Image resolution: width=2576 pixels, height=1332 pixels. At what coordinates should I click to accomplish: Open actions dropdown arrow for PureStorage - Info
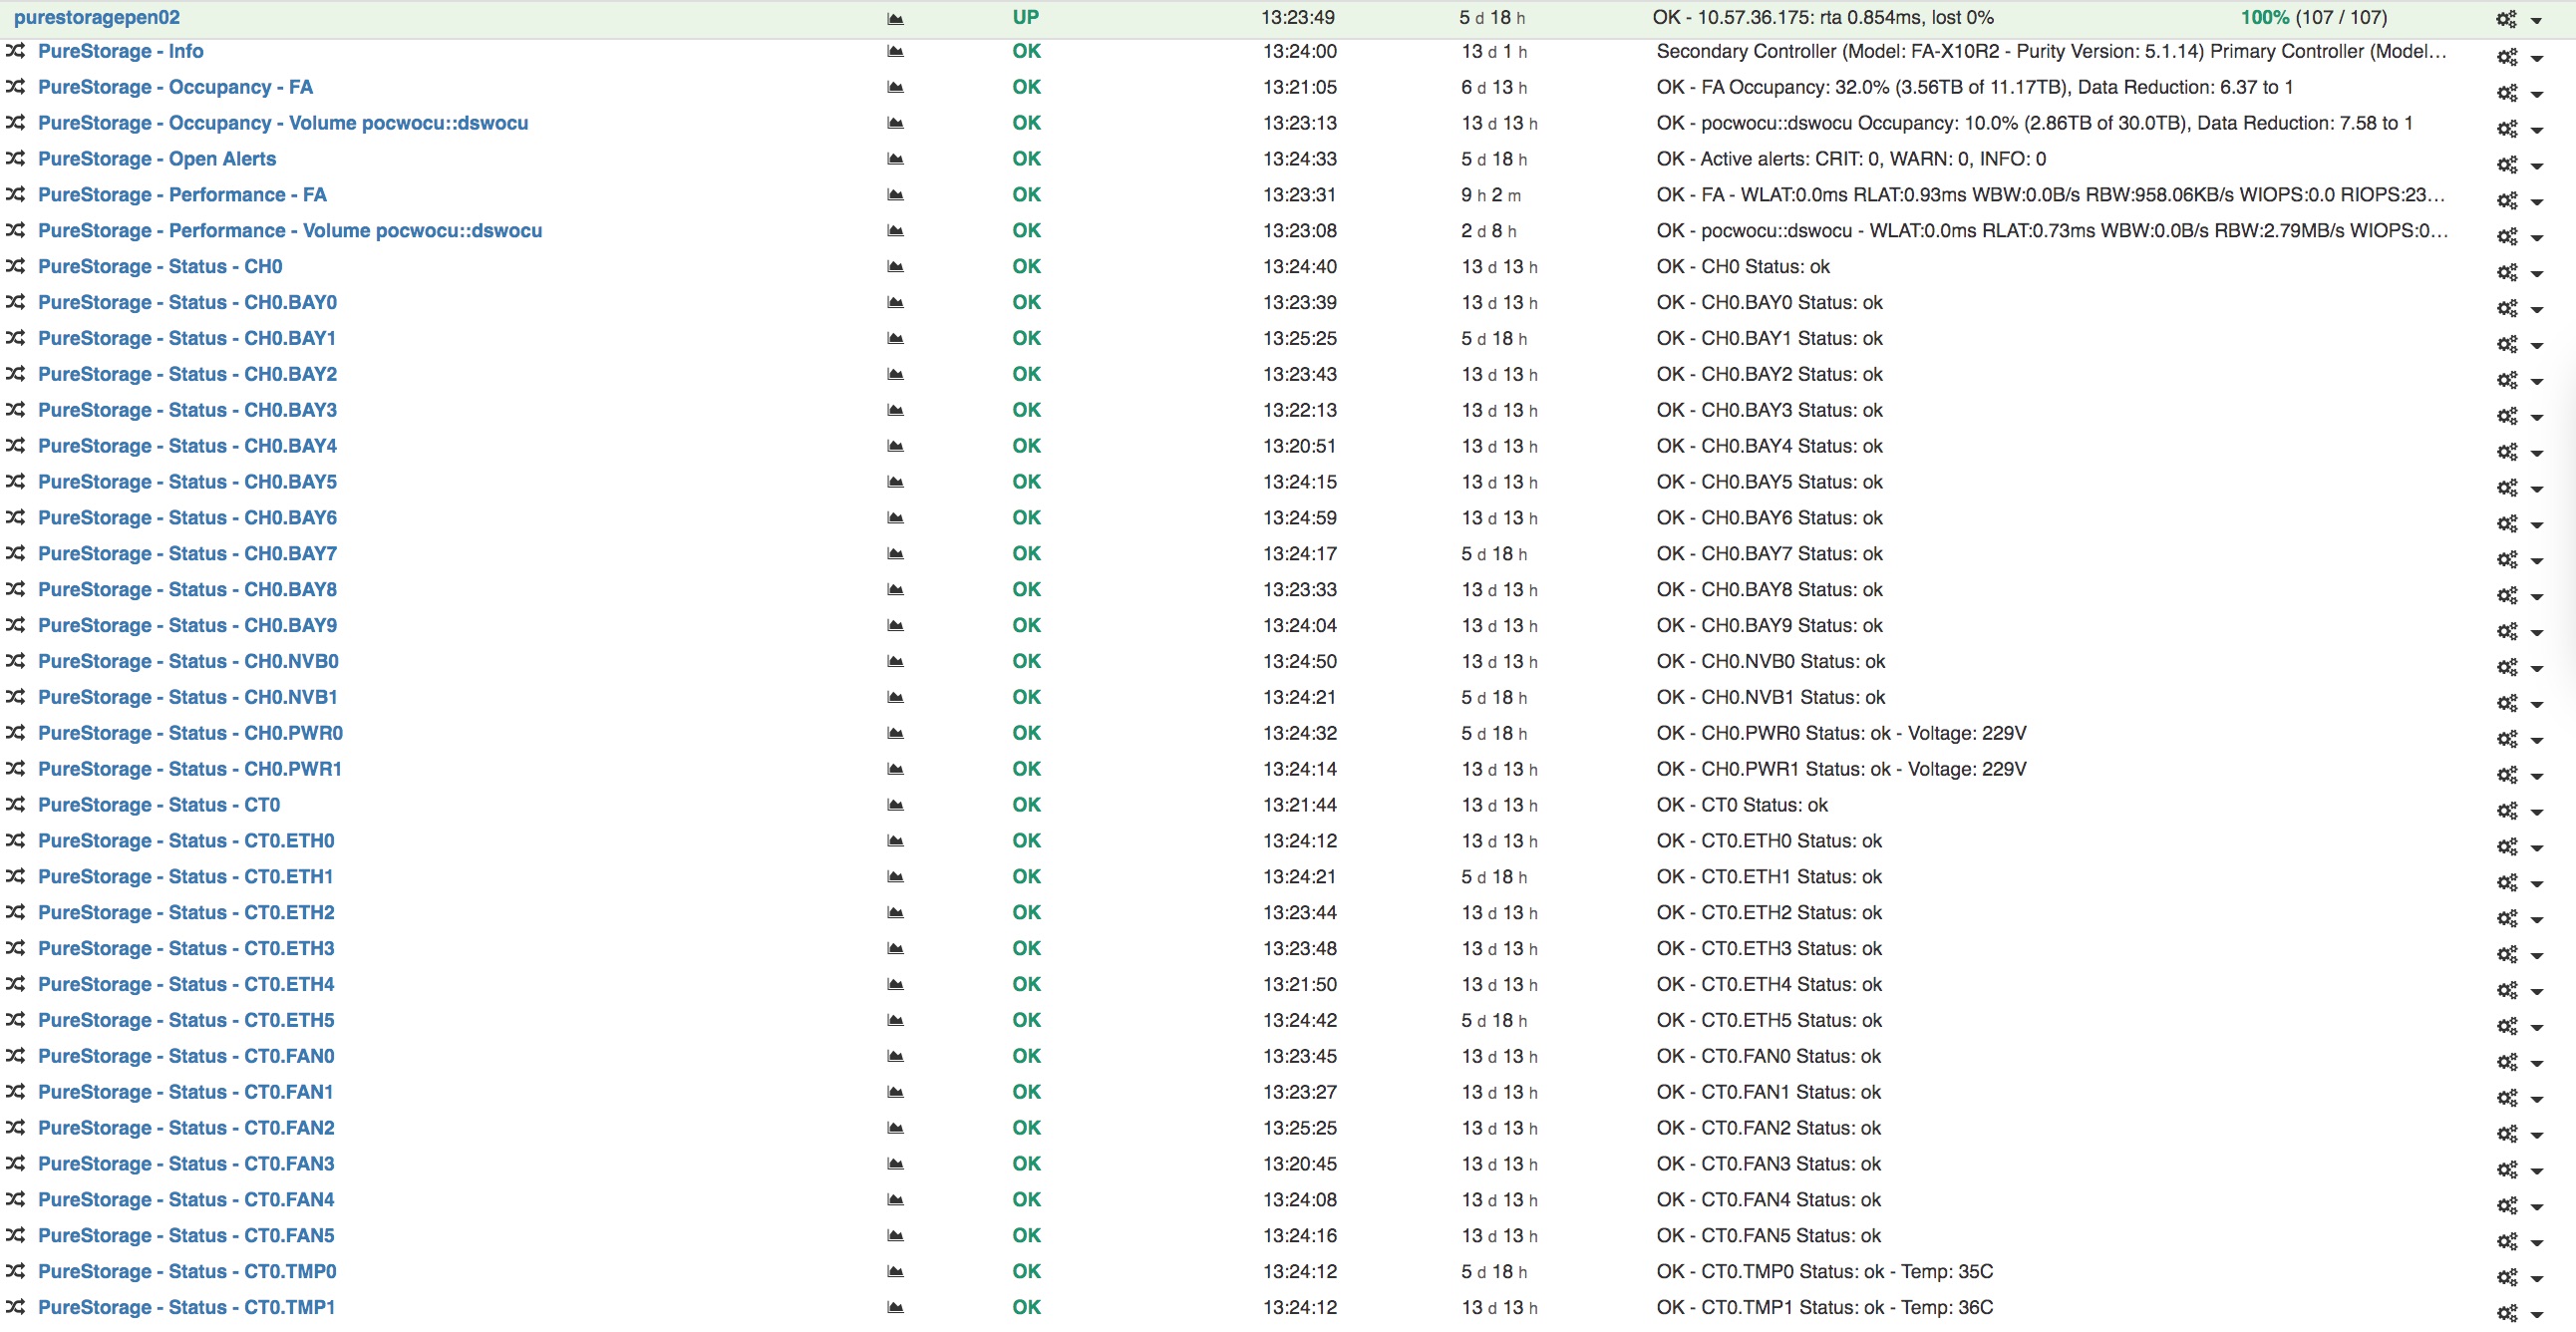pos(2536,59)
